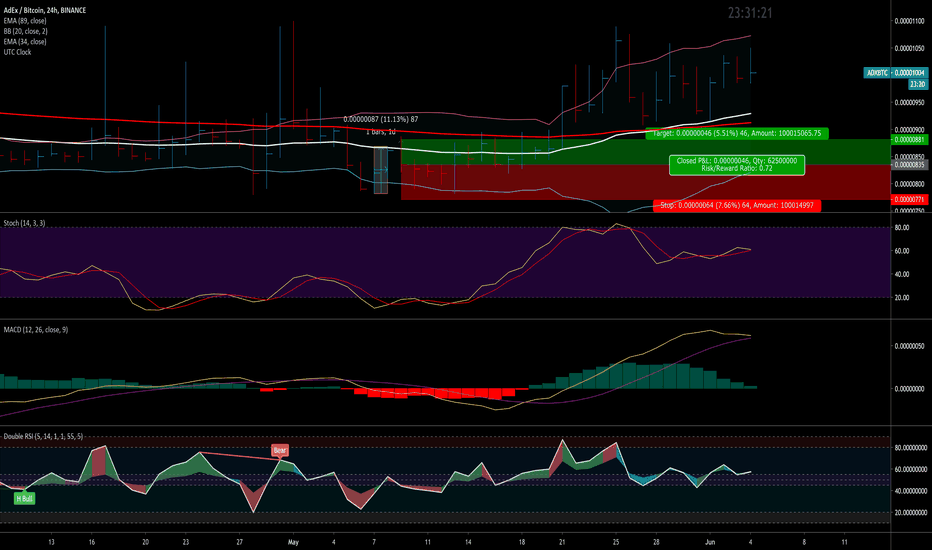
Task: Click the 21 date axis label
Action: pos(562,542)
